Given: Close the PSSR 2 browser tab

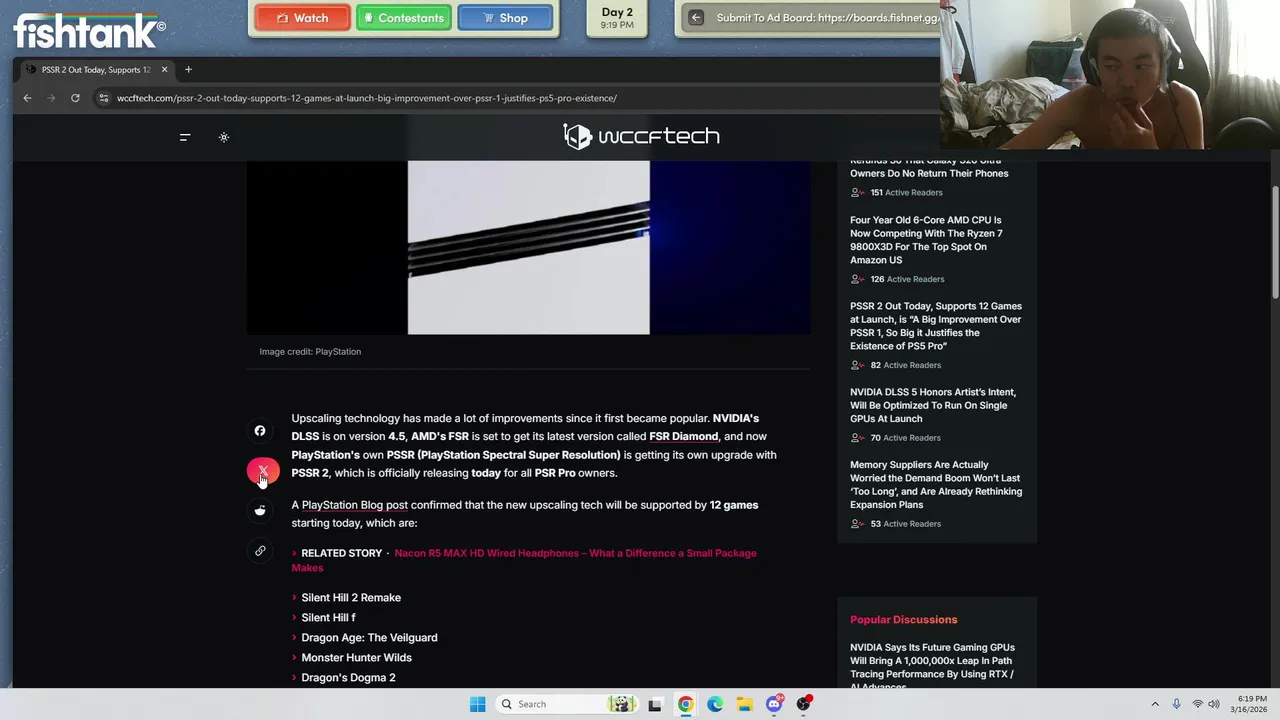Looking at the screenshot, I should pos(164,69).
